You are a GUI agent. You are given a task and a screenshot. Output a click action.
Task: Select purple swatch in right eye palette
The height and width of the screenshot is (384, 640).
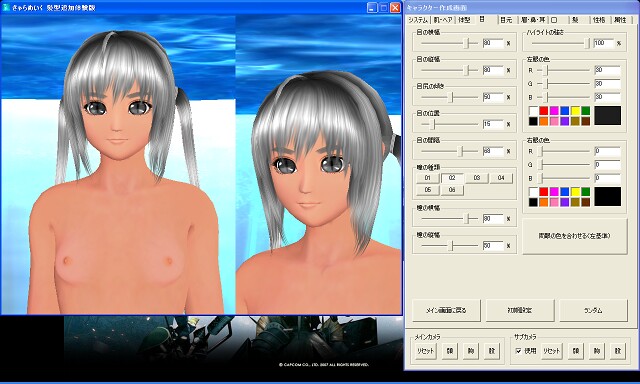click(x=564, y=202)
